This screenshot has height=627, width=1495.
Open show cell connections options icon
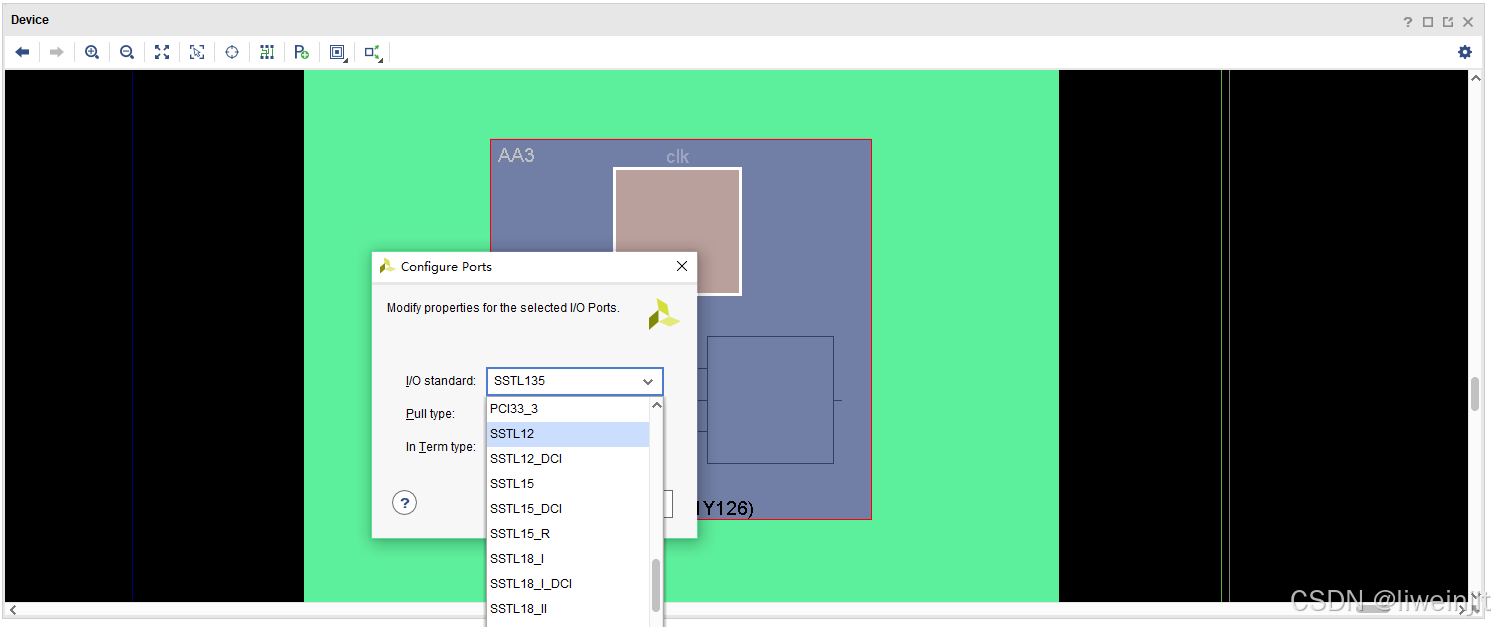click(373, 52)
